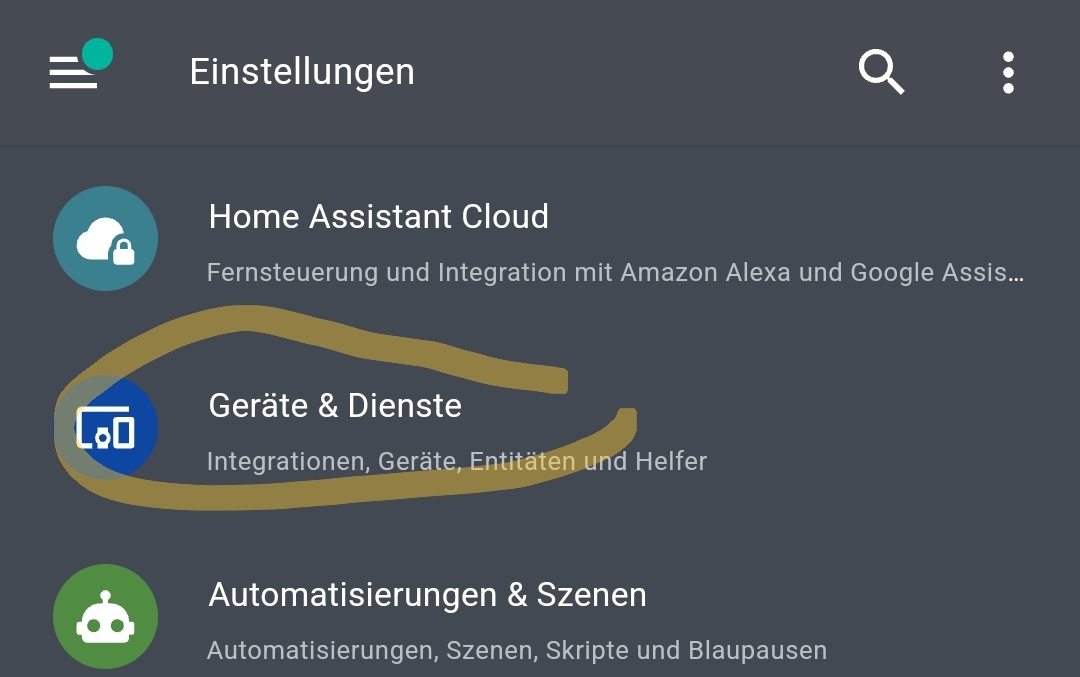Select the Geräte & Dienste title
1080x677 pixels.
(x=335, y=406)
